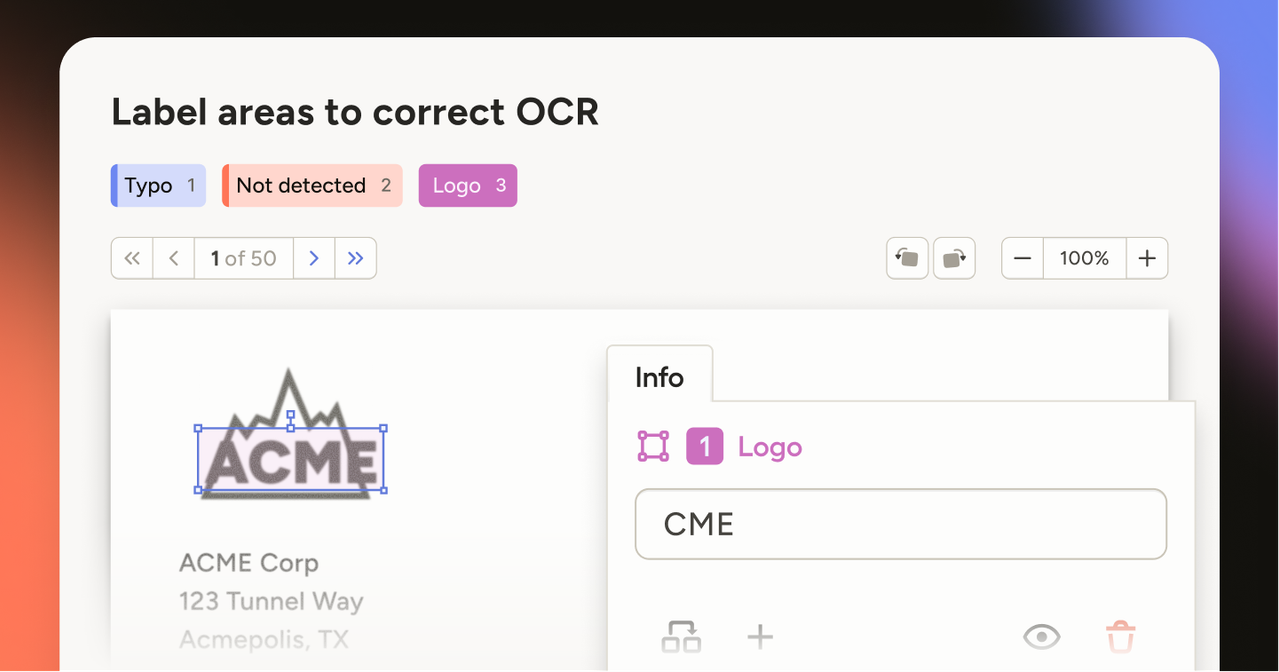Click the numbered 1 Logo badge
1279x672 pixels.
(x=704, y=446)
